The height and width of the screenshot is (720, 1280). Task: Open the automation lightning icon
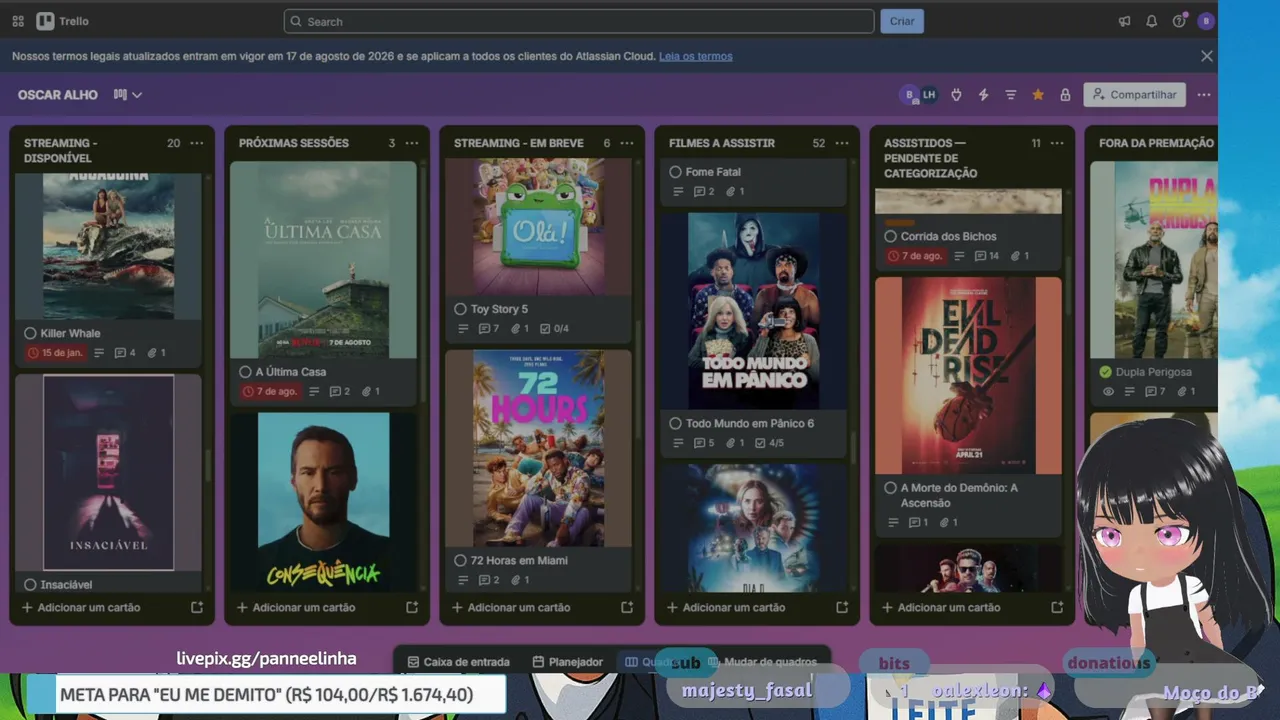pyautogui.click(x=983, y=95)
